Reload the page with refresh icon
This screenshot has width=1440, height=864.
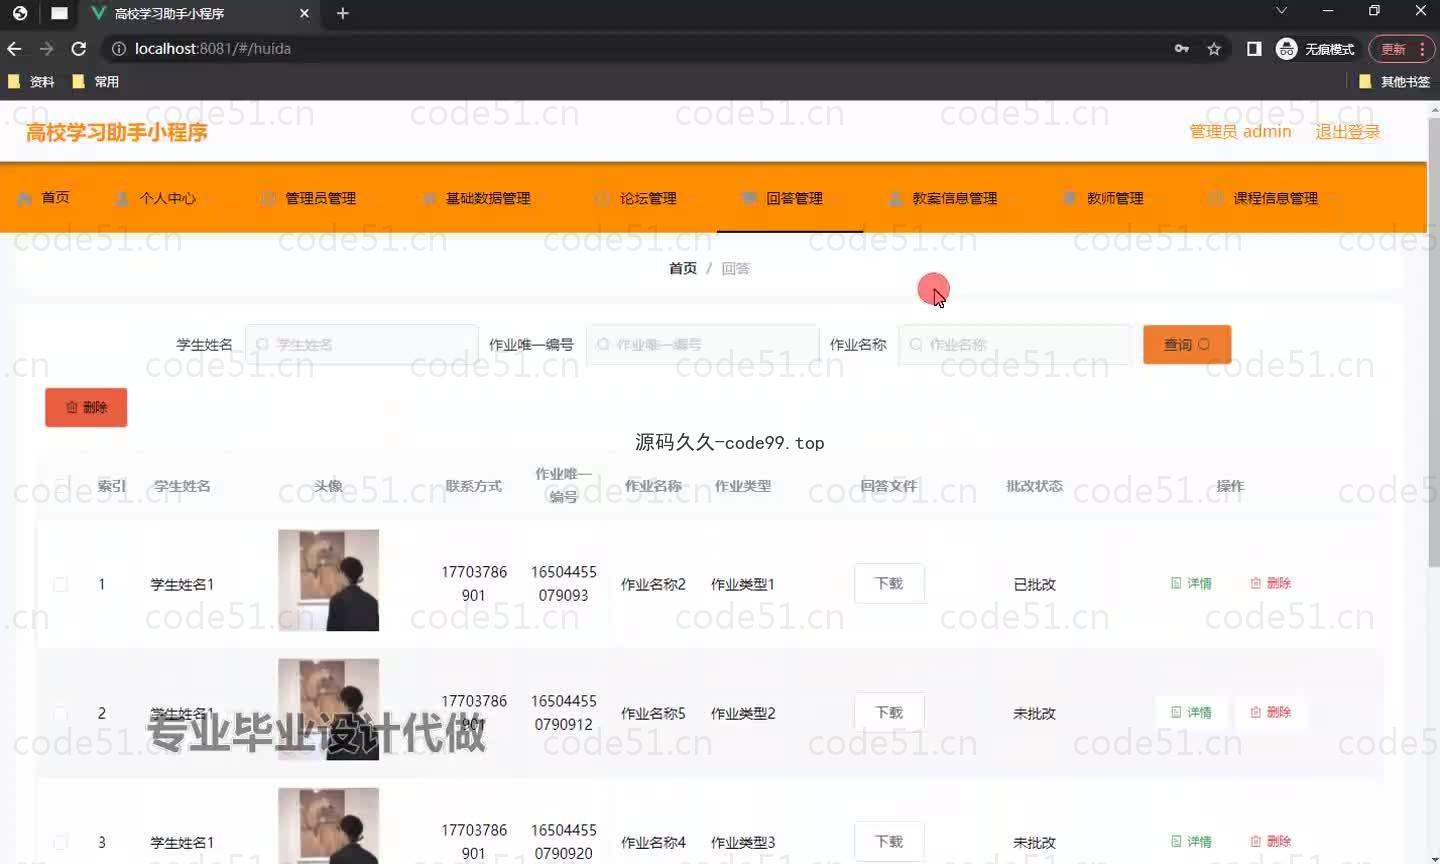coord(78,48)
